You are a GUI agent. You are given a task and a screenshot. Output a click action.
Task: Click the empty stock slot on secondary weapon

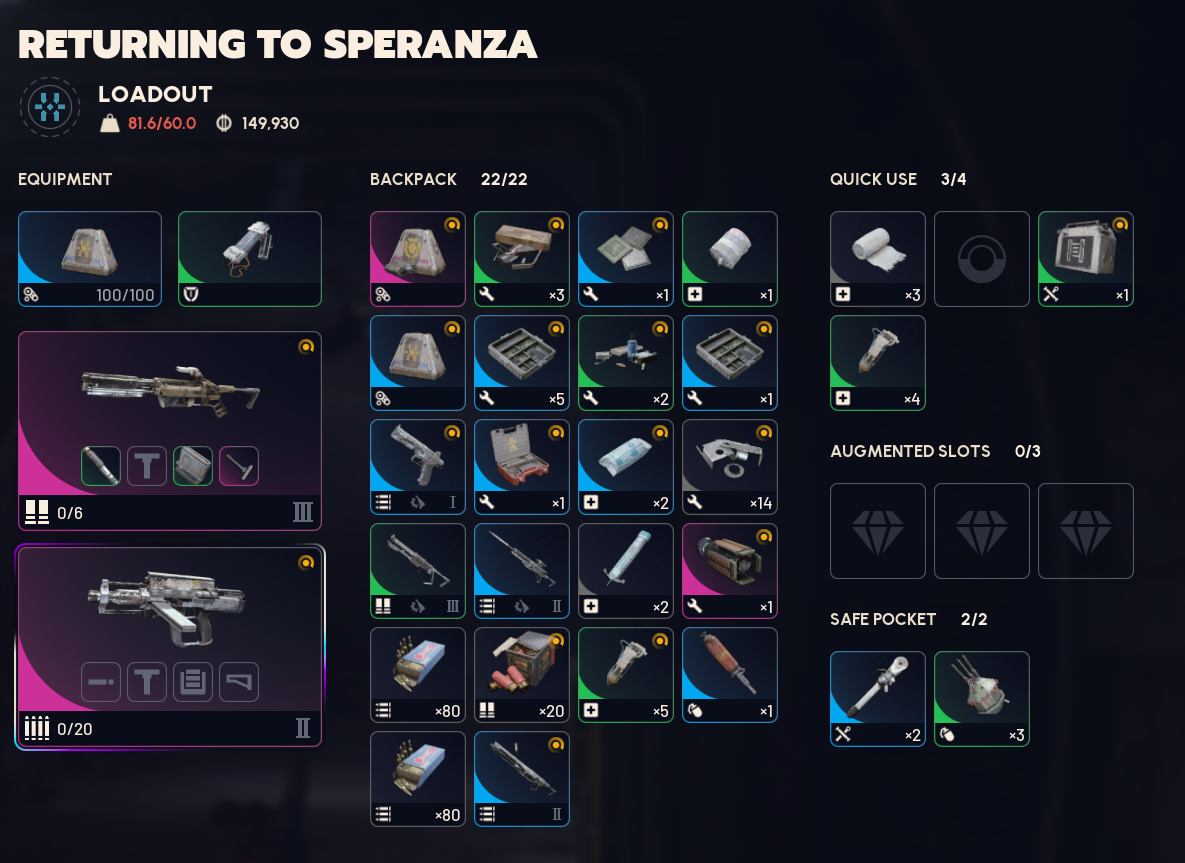tap(239, 682)
